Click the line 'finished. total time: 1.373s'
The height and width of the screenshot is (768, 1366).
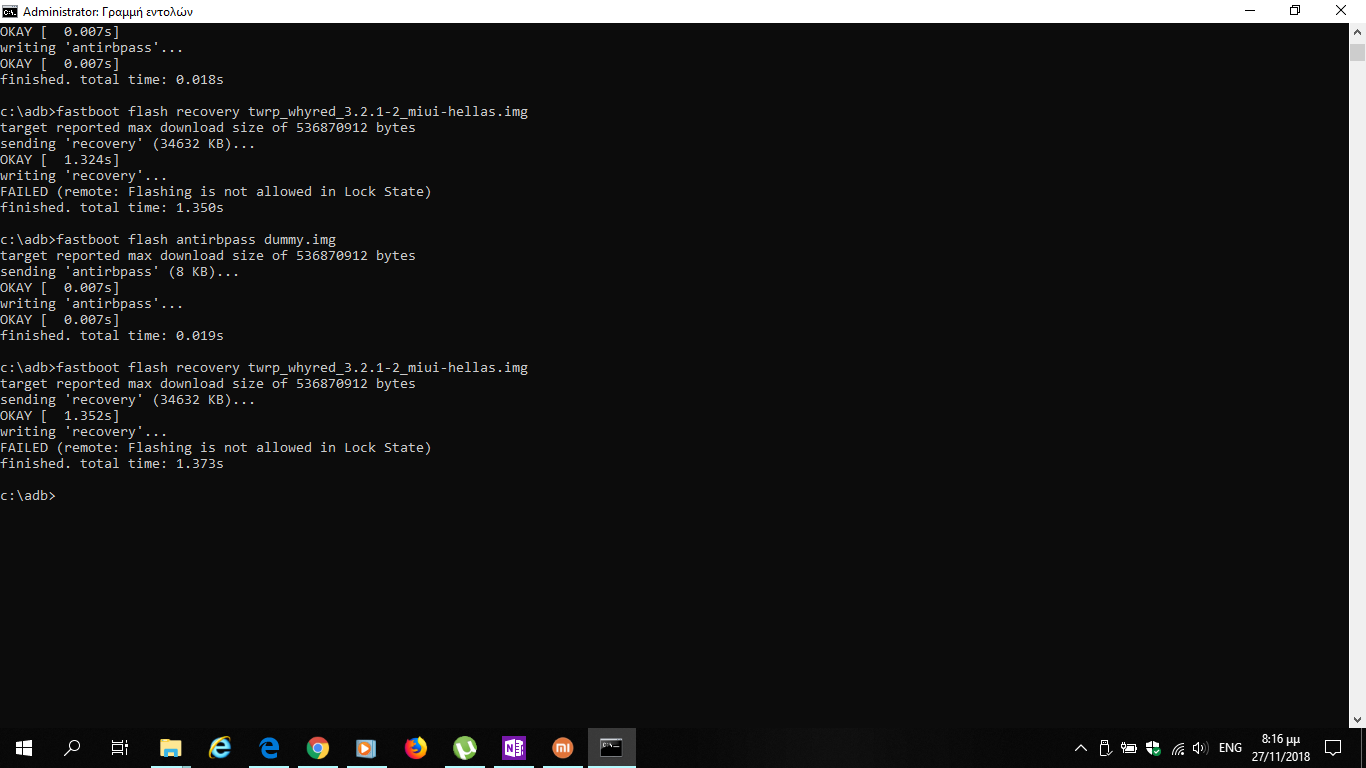click(112, 464)
